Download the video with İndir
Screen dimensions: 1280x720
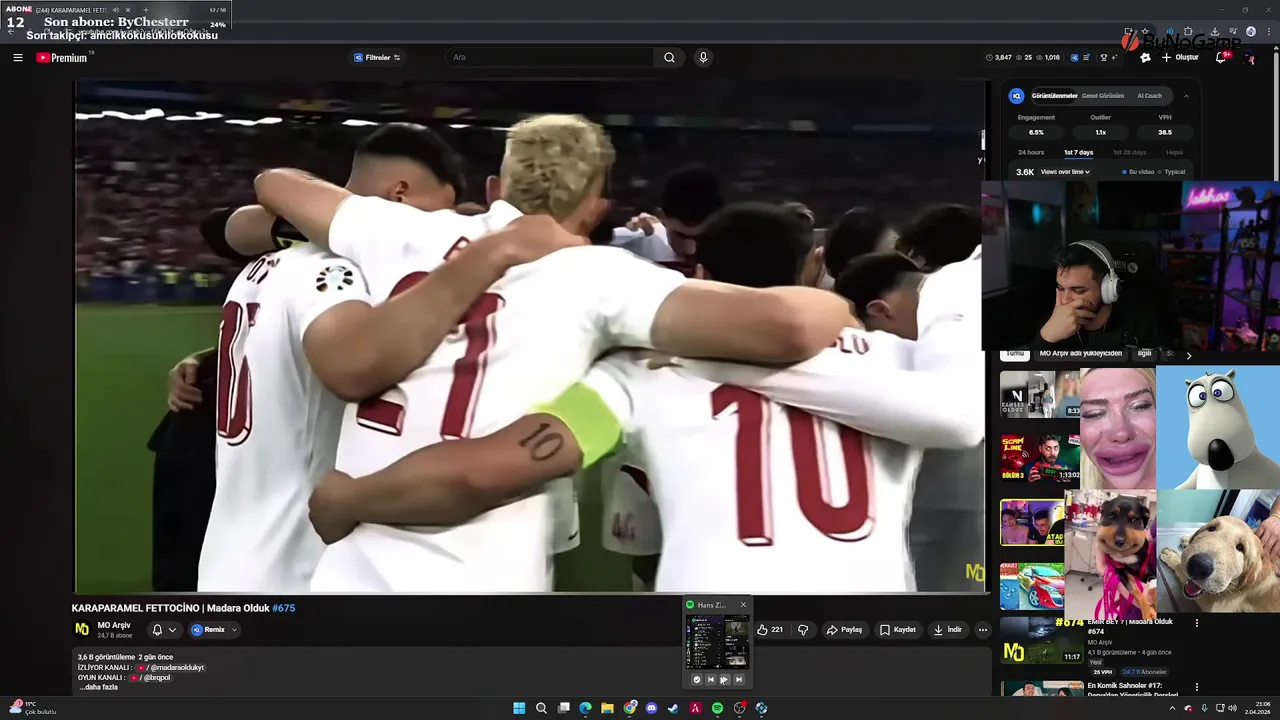tap(947, 630)
